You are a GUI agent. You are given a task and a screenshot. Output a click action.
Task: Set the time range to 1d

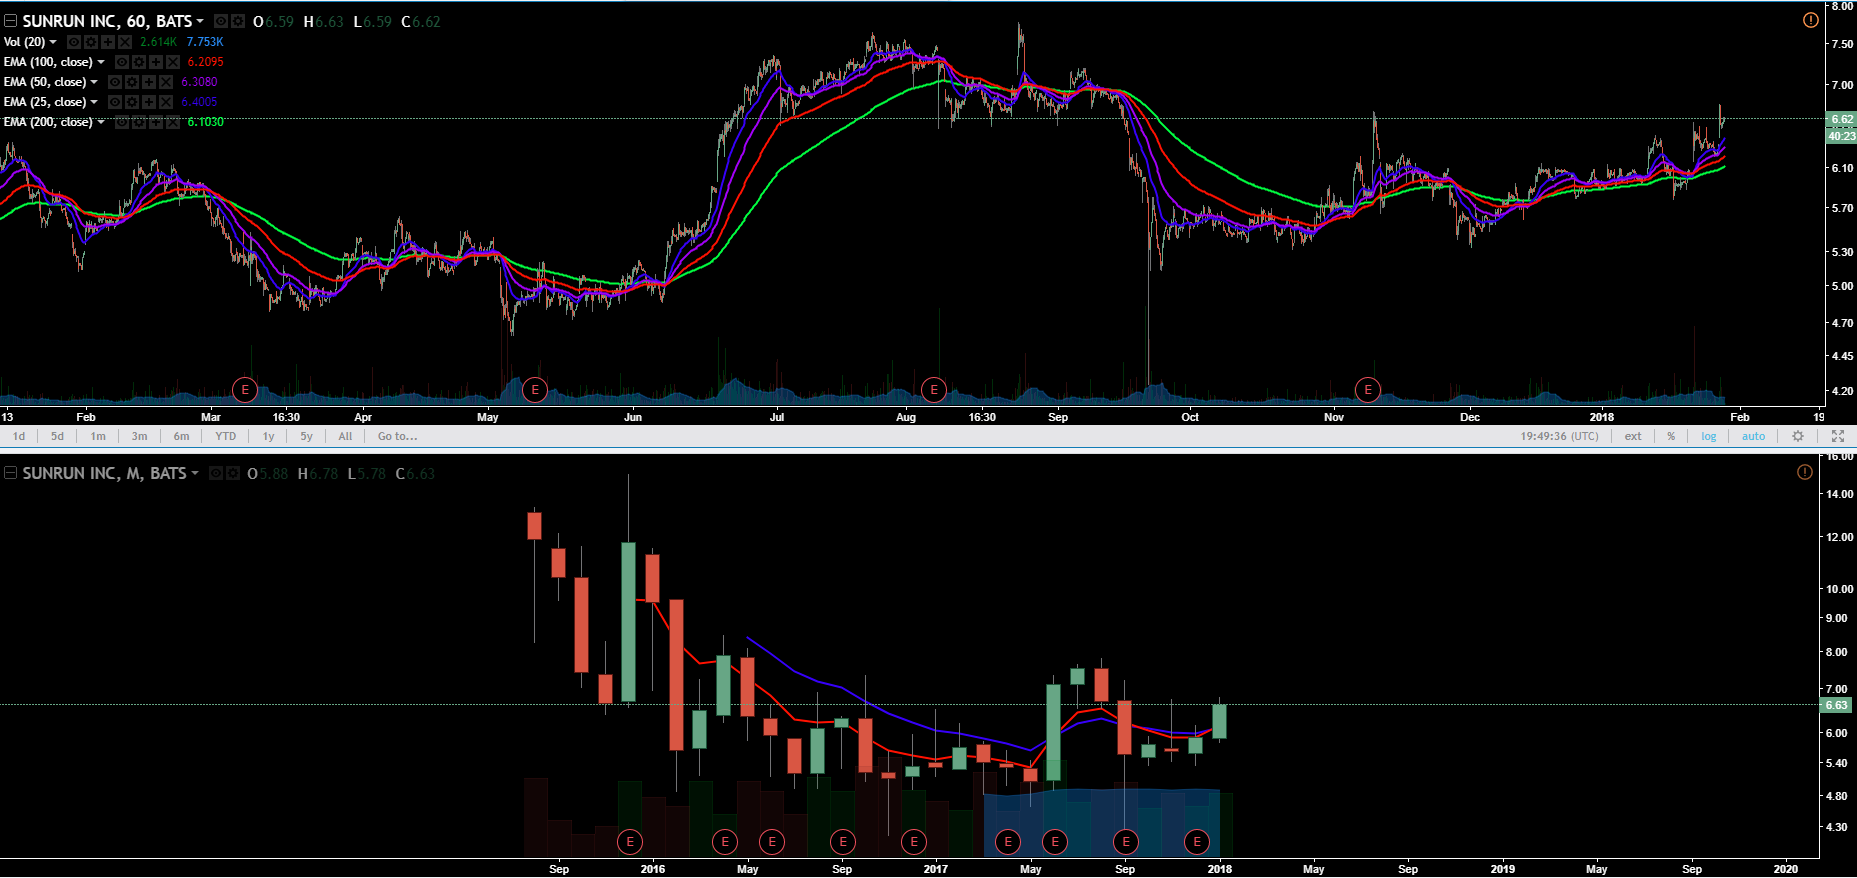pyautogui.click(x=19, y=436)
